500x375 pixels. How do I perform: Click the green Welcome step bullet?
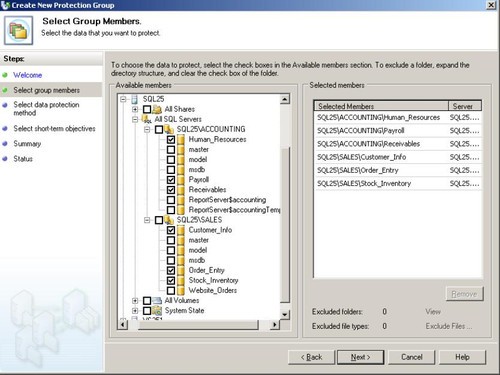pyautogui.click(x=5, y=75)
